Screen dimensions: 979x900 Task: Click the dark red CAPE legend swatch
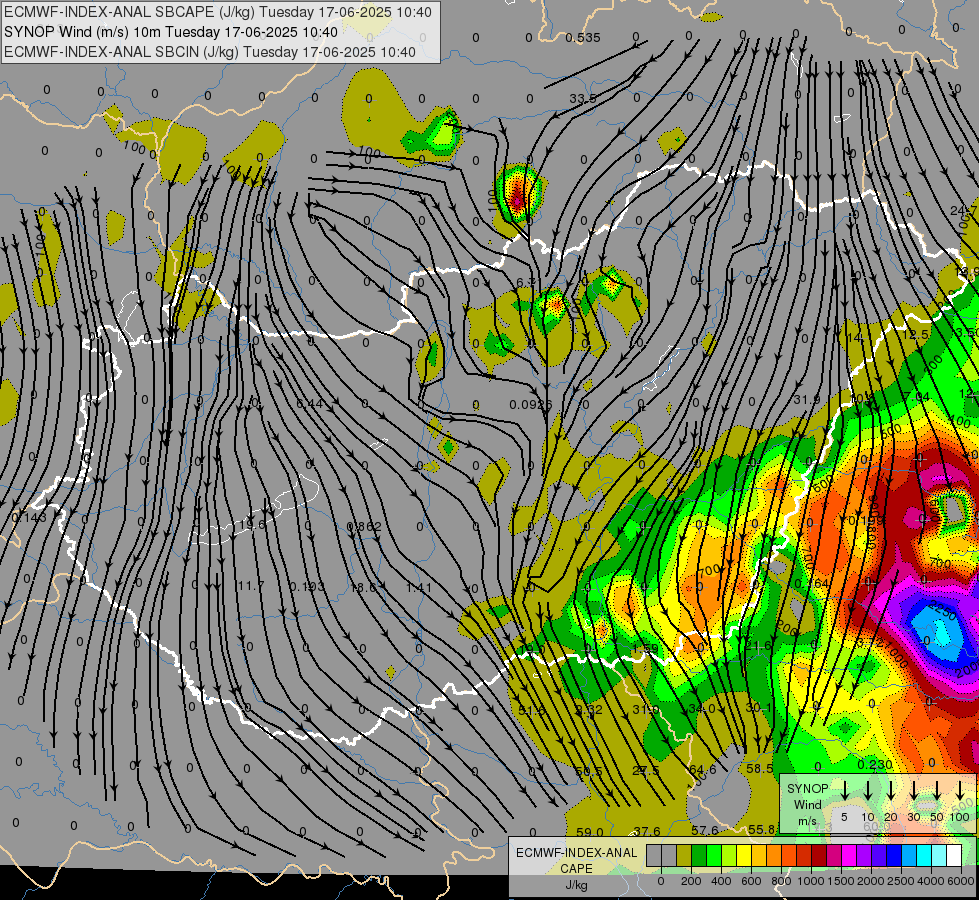click(819, 855)
